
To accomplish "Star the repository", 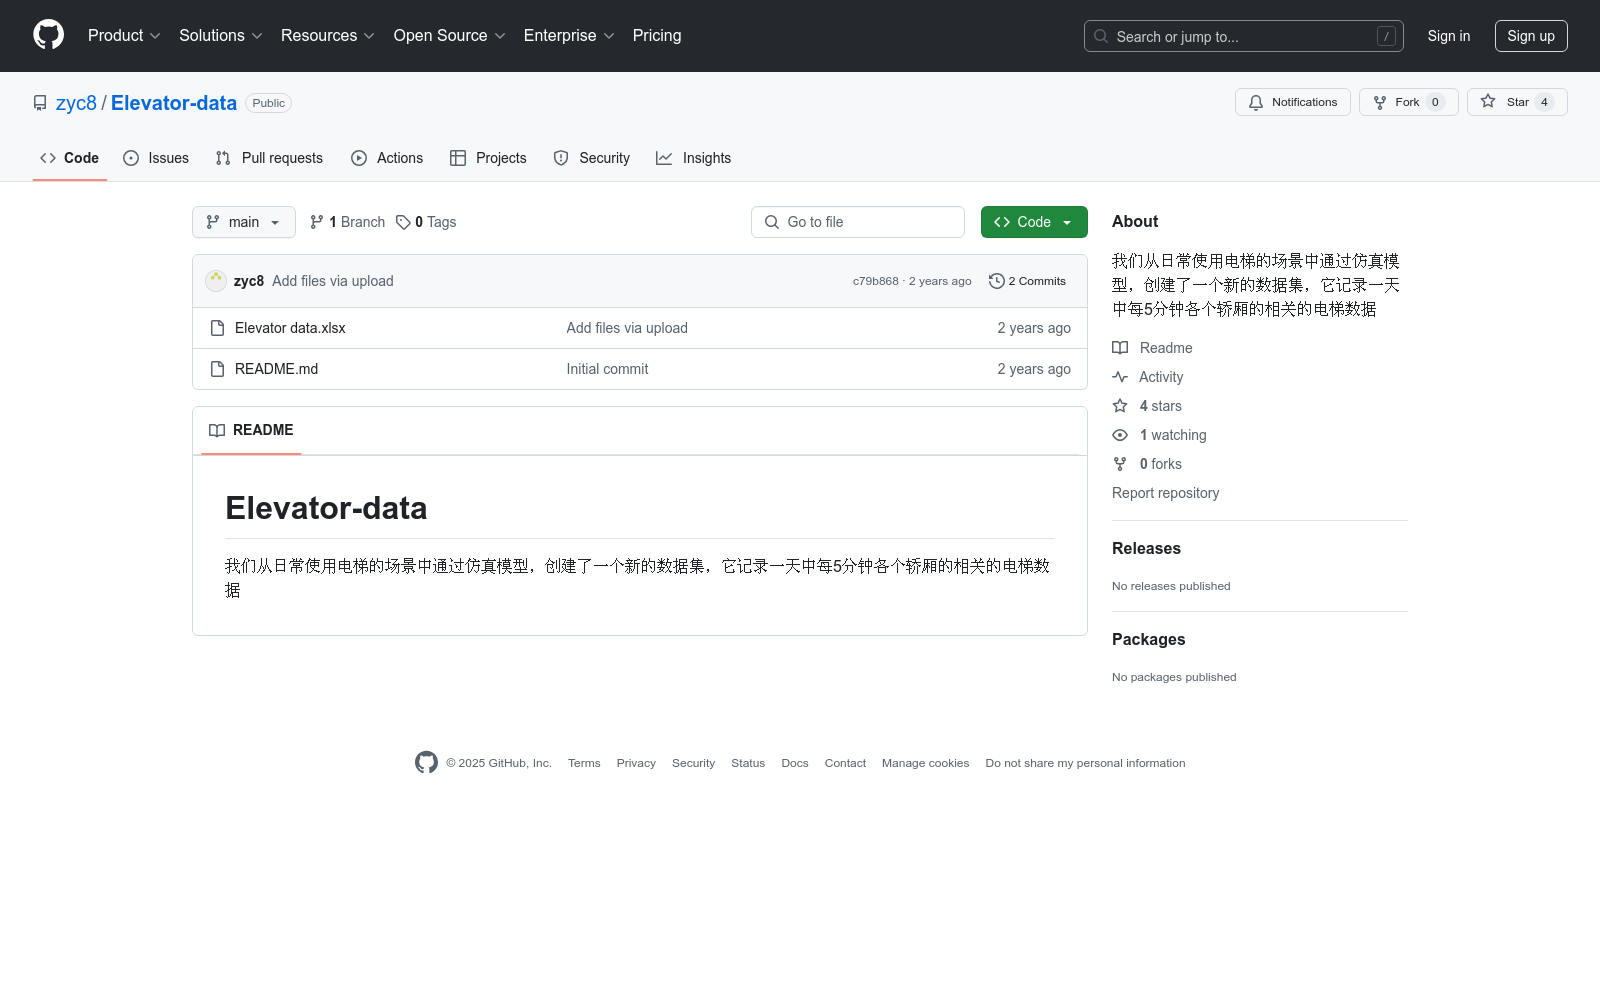I will click(x=1517, y=102).
